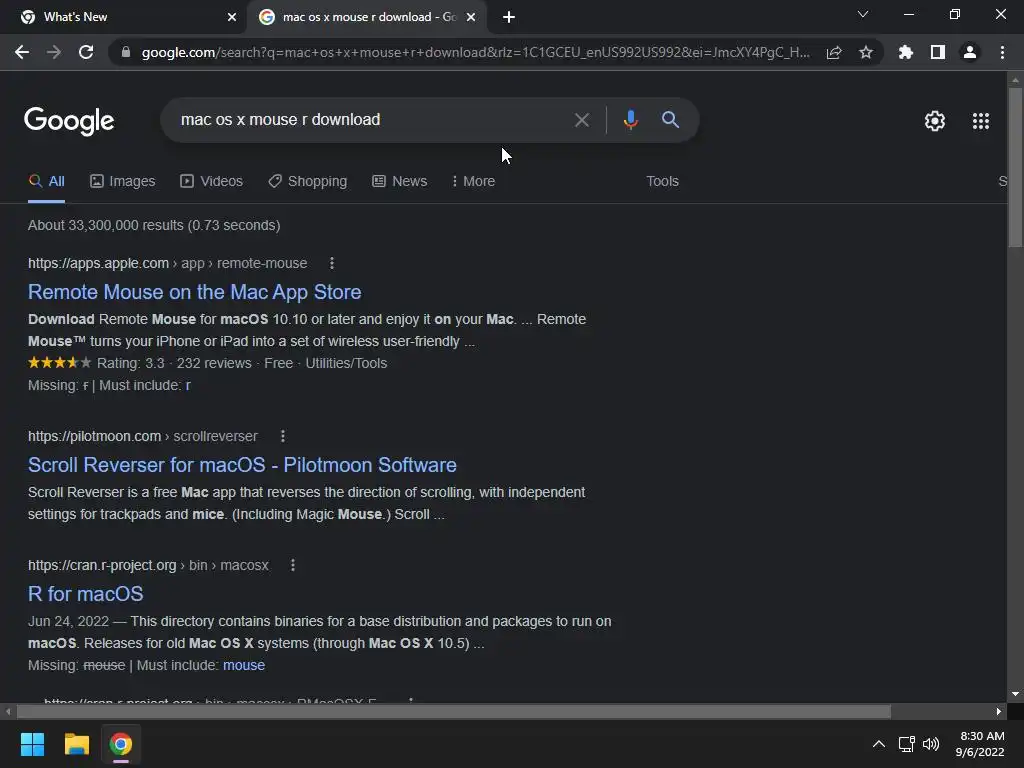
Task: Submit search with magnifier icon
Action: click(671, 120)
